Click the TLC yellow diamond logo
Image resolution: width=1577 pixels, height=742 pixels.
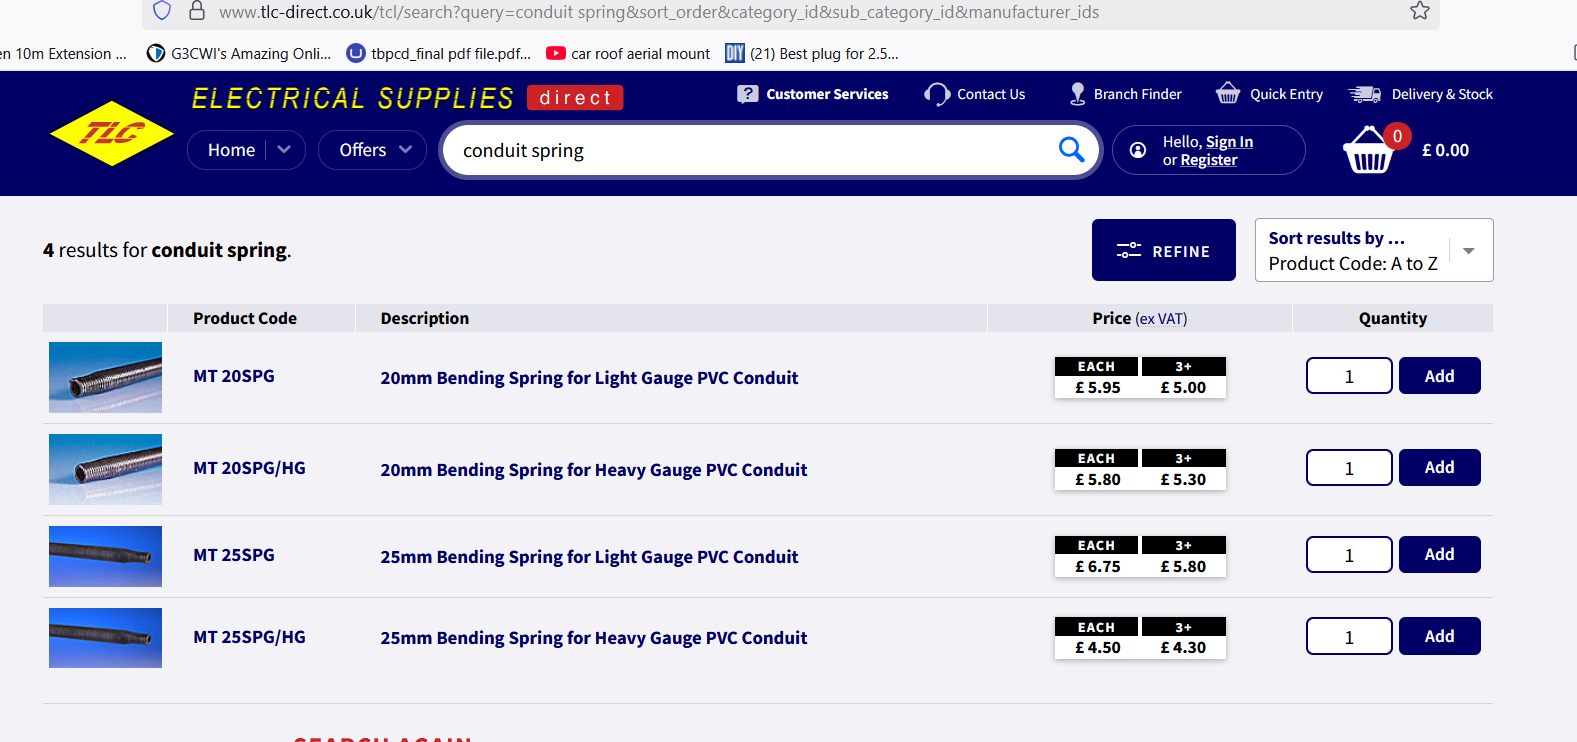tap(111, 133)
